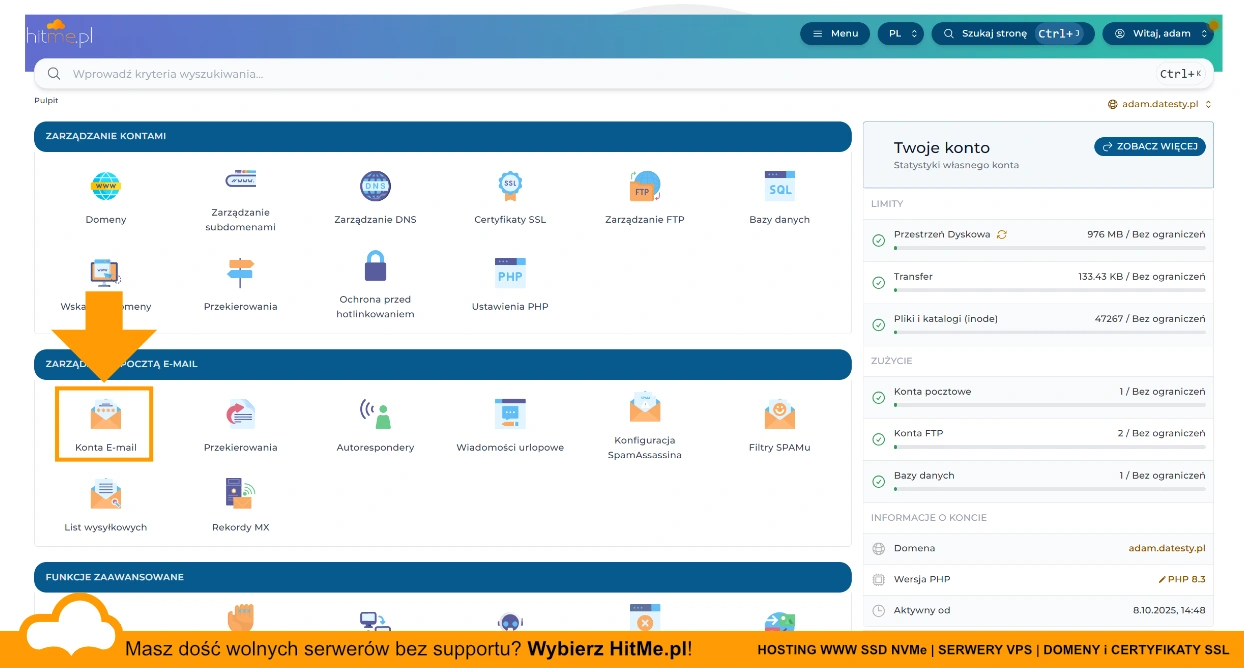Viewport: 1244px width, 668px height.
Task: Open Bazy danych SQL icon
Action: [x=780, y=186]
